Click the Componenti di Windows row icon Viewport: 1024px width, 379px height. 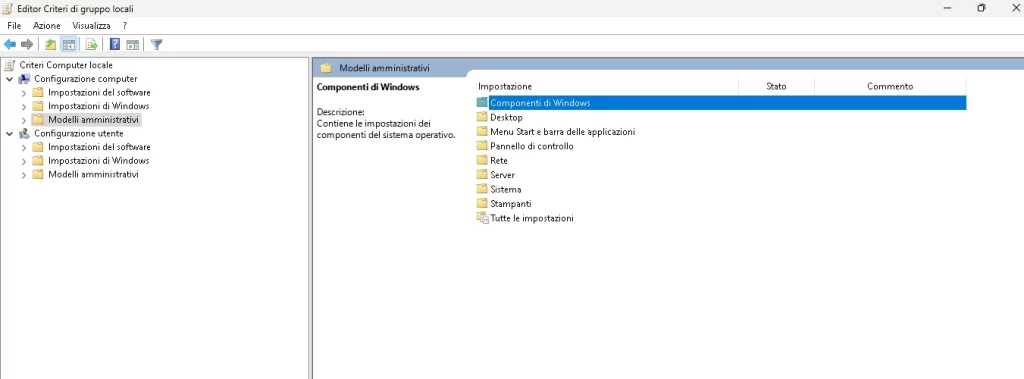pyautogui.click(x=482, y=103)
